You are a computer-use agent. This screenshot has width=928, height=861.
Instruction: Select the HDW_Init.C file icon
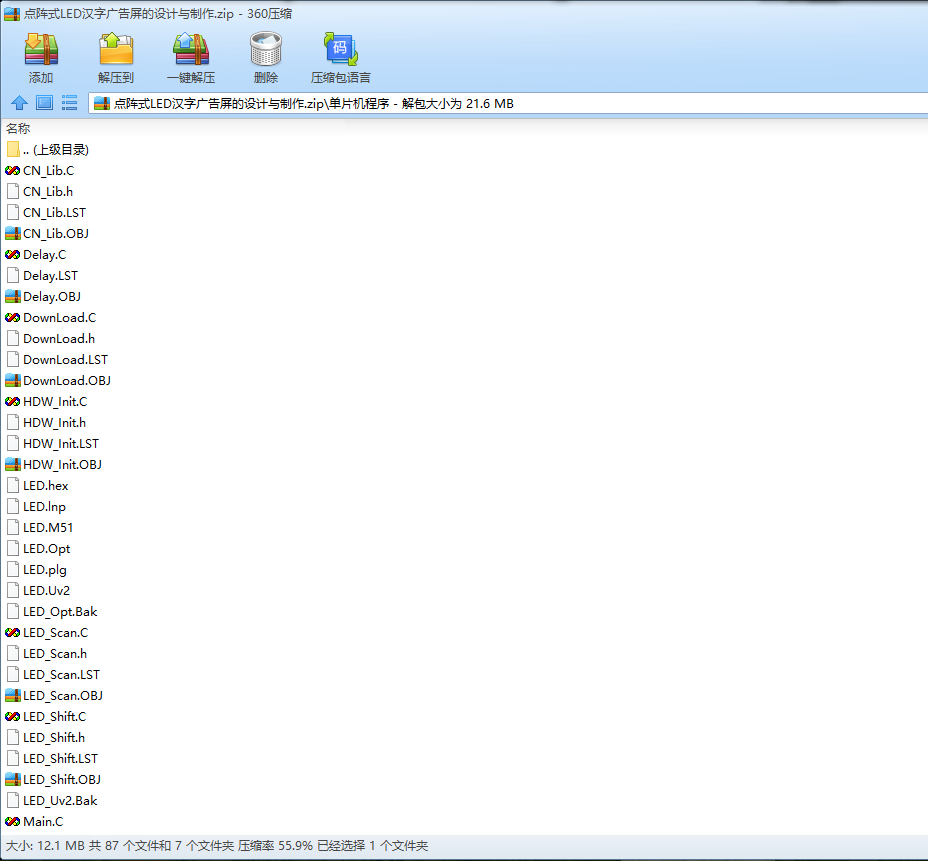[x=12, y=402]
